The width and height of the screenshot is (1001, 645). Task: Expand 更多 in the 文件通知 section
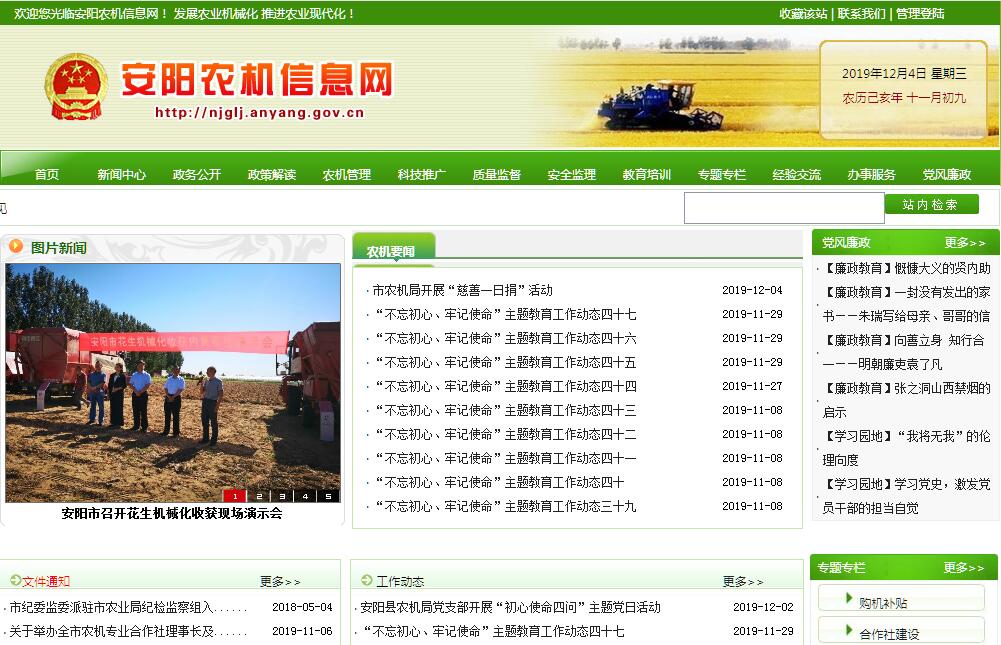(280, 581)
